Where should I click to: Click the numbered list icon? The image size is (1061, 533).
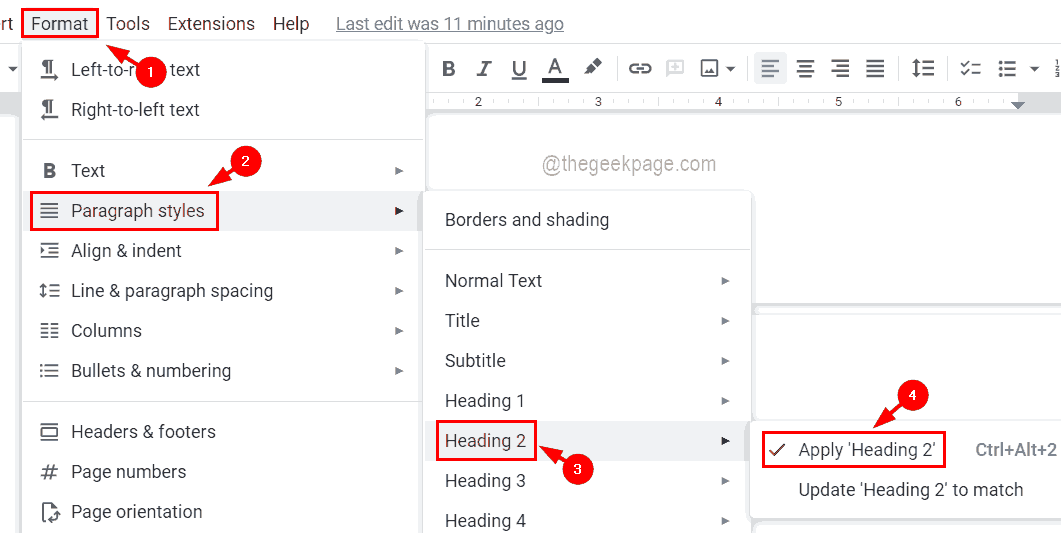1057,68
